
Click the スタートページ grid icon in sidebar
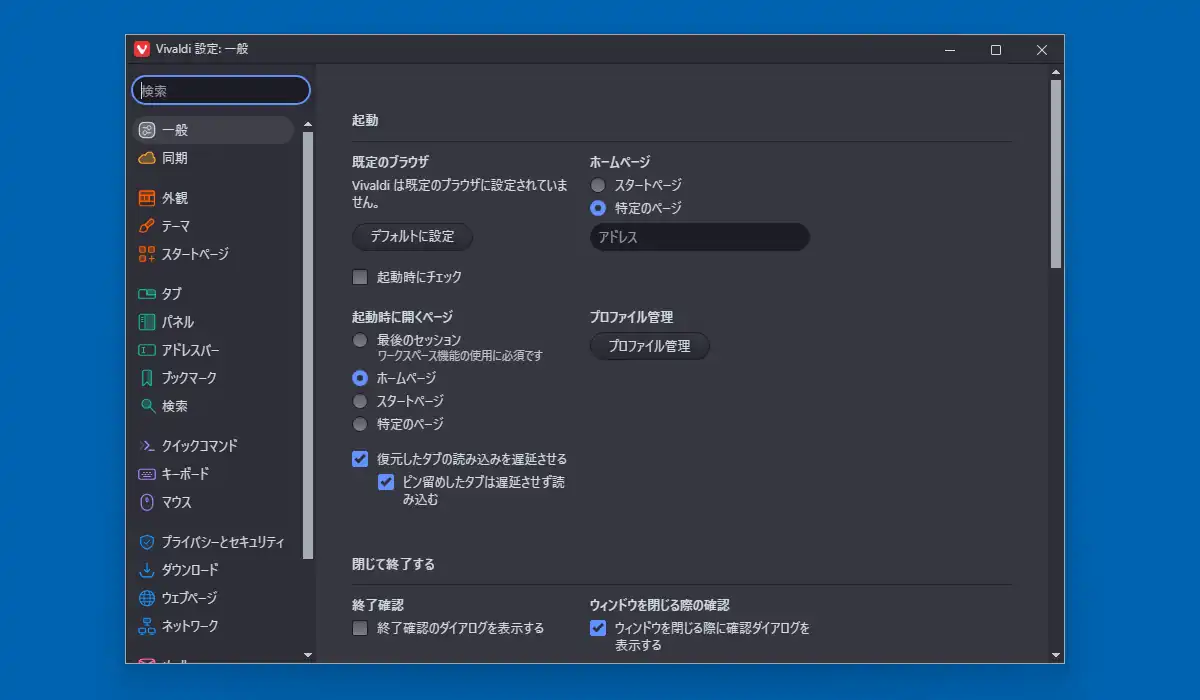pyautogui.click(x=147, y=254)
